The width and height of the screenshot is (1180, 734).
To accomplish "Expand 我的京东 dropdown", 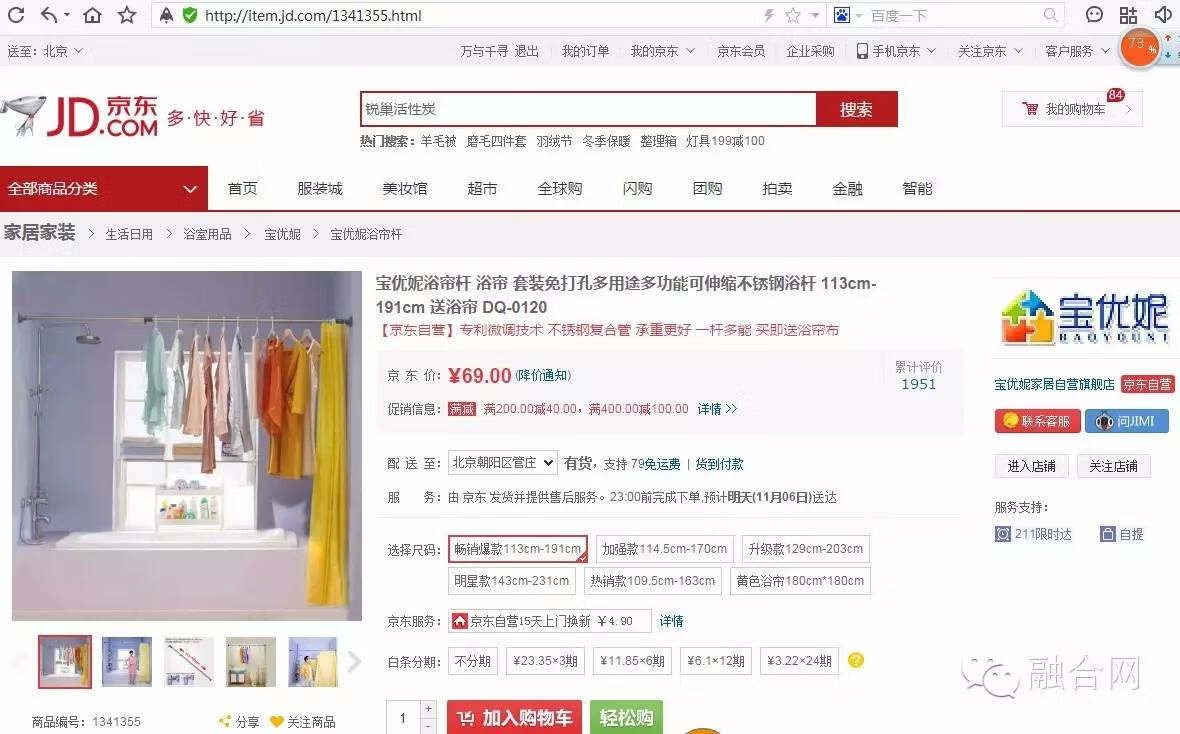I will click(x=662, y=51).
